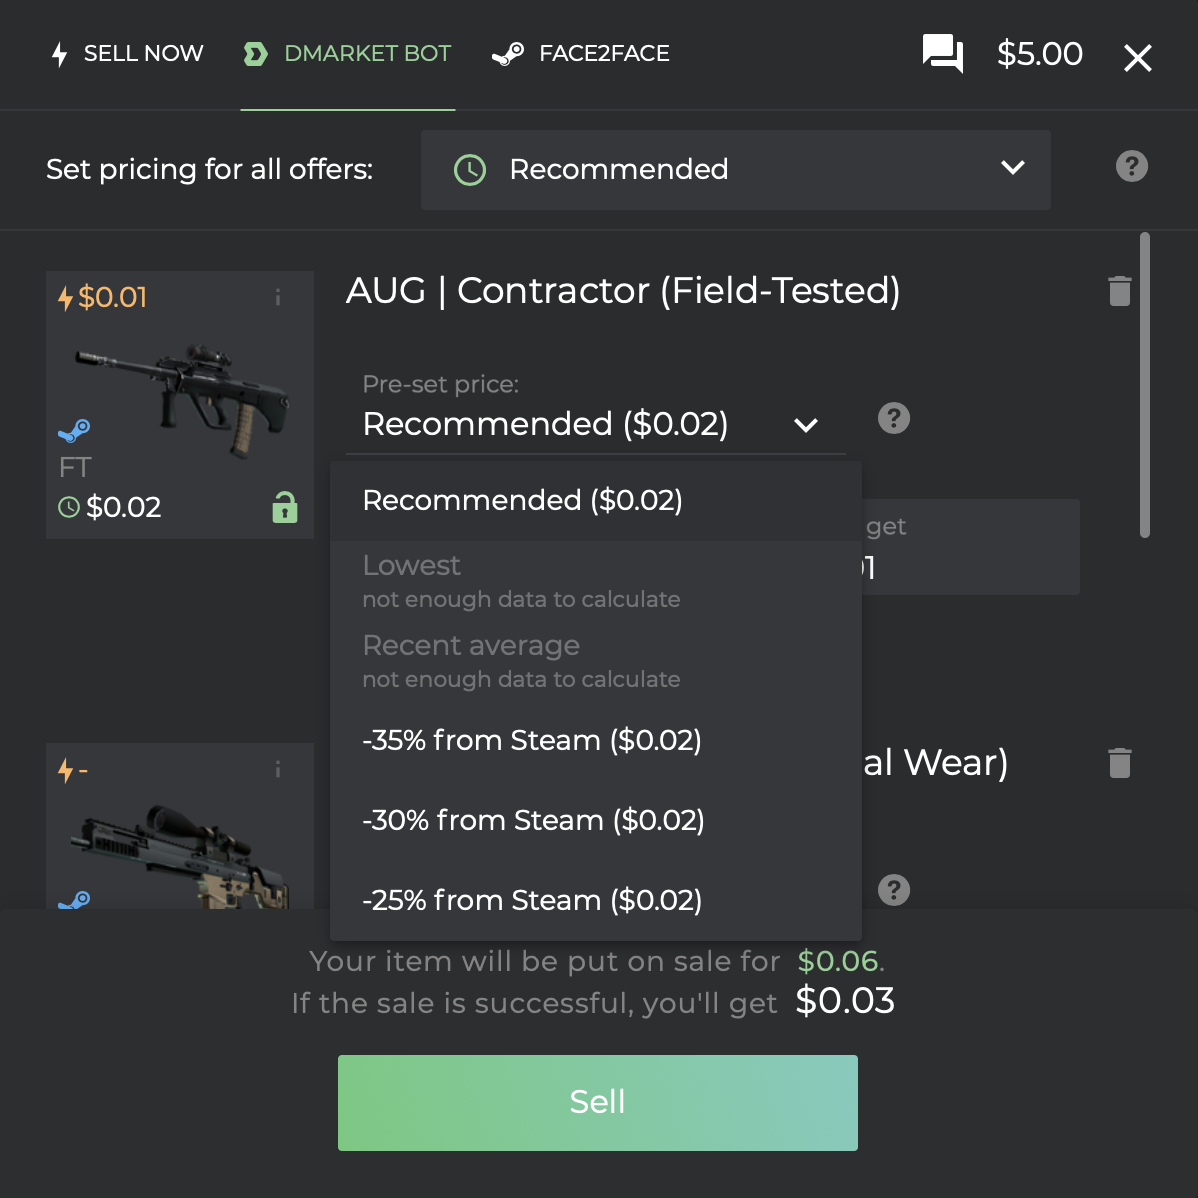Choose -30% from Steam price option

(x=595, y=821)
